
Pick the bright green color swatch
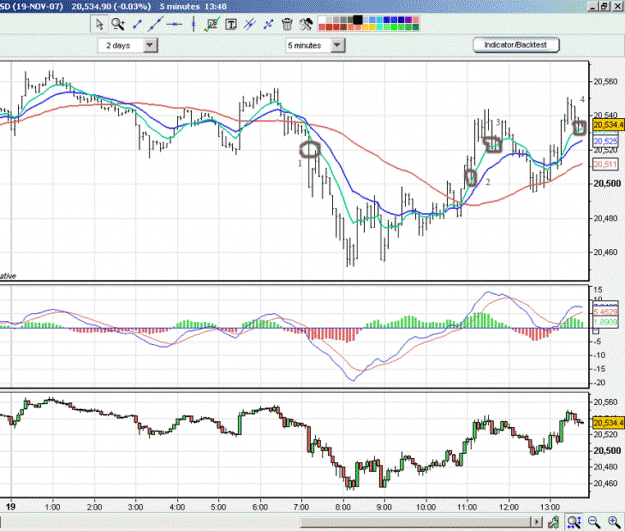394,27
